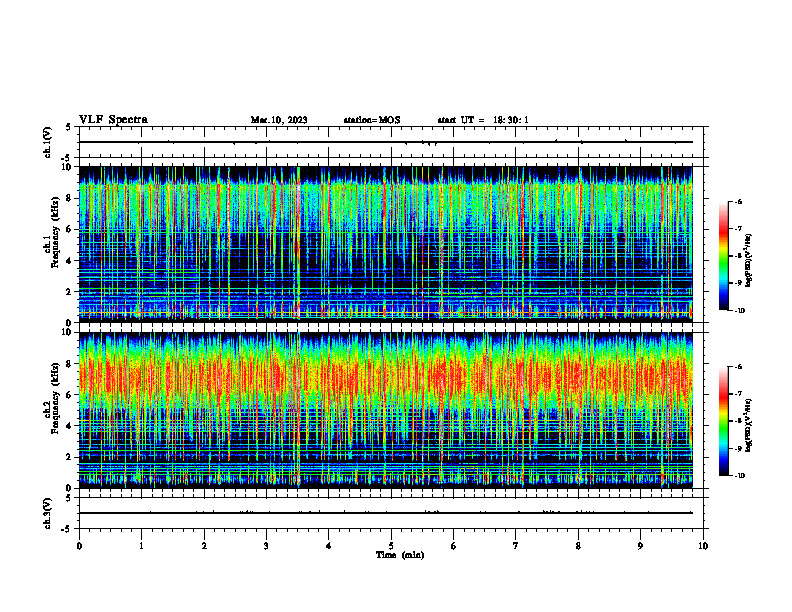Click the "2" kHz tick on ch.2 spectrogram
The width and height of the screenshot is (792, 612).
click(70, 457)
